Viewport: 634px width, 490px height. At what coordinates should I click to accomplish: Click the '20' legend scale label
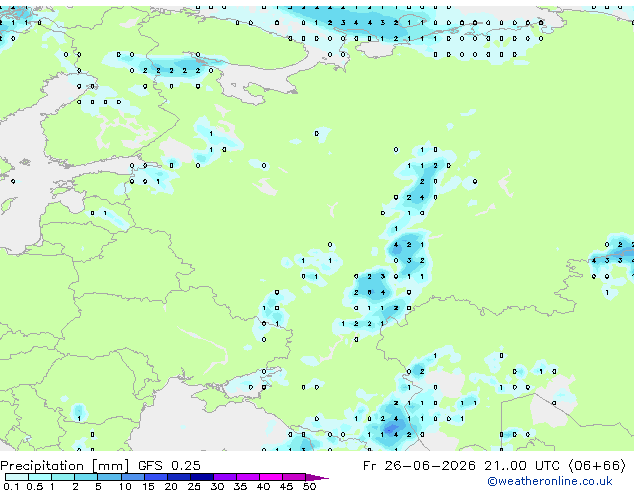tap(171, 486)
